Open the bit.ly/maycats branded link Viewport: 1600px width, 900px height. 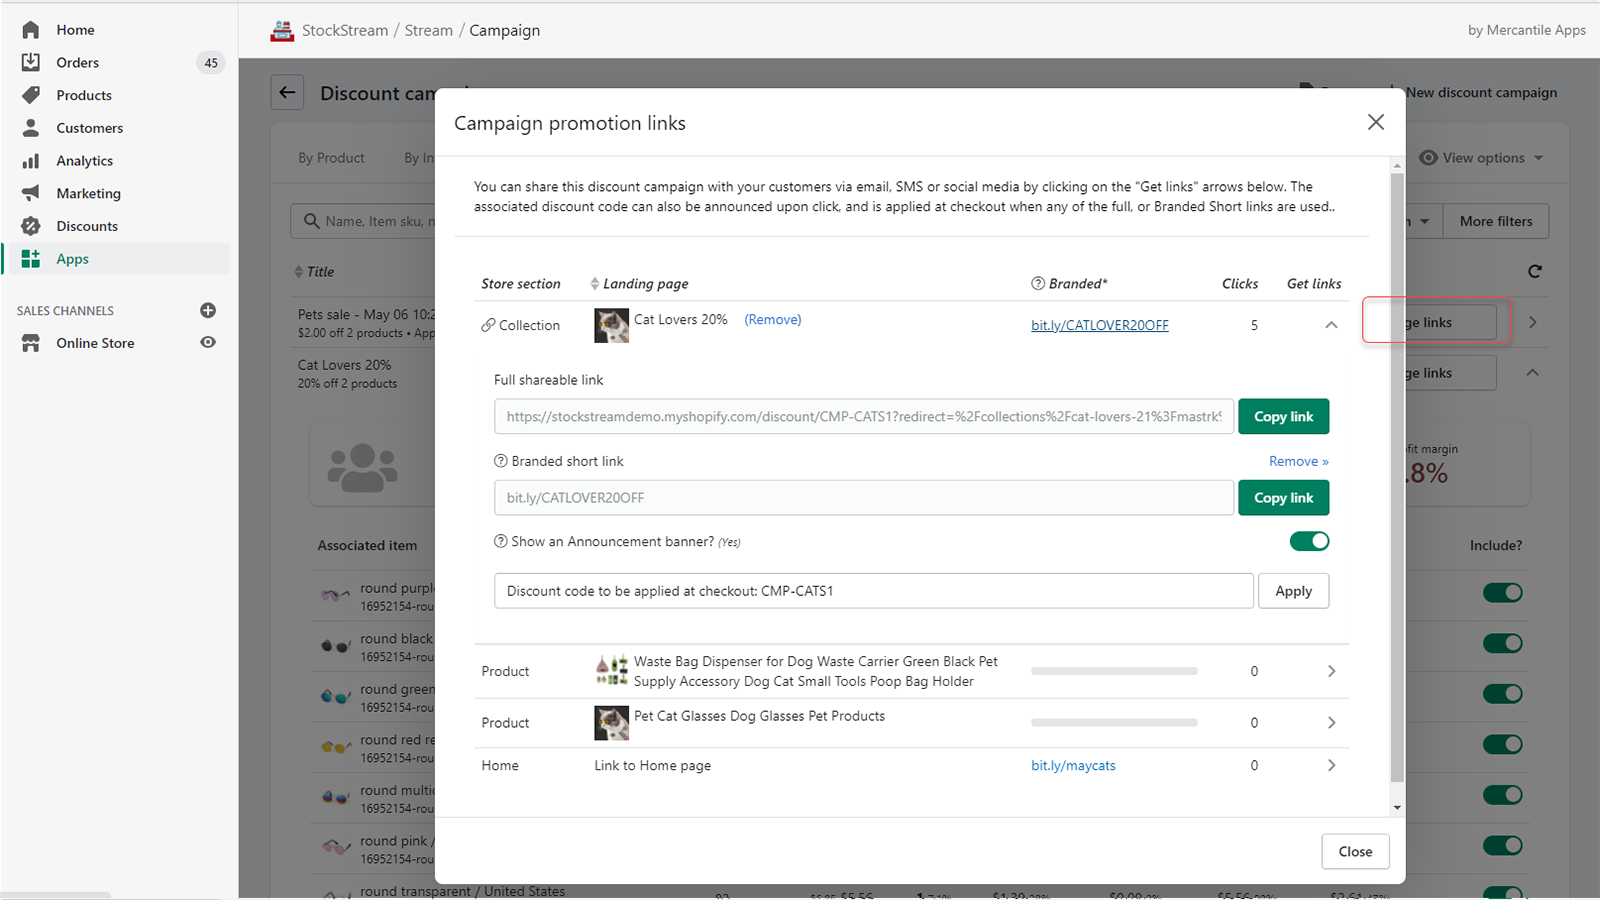(1073, 765)
